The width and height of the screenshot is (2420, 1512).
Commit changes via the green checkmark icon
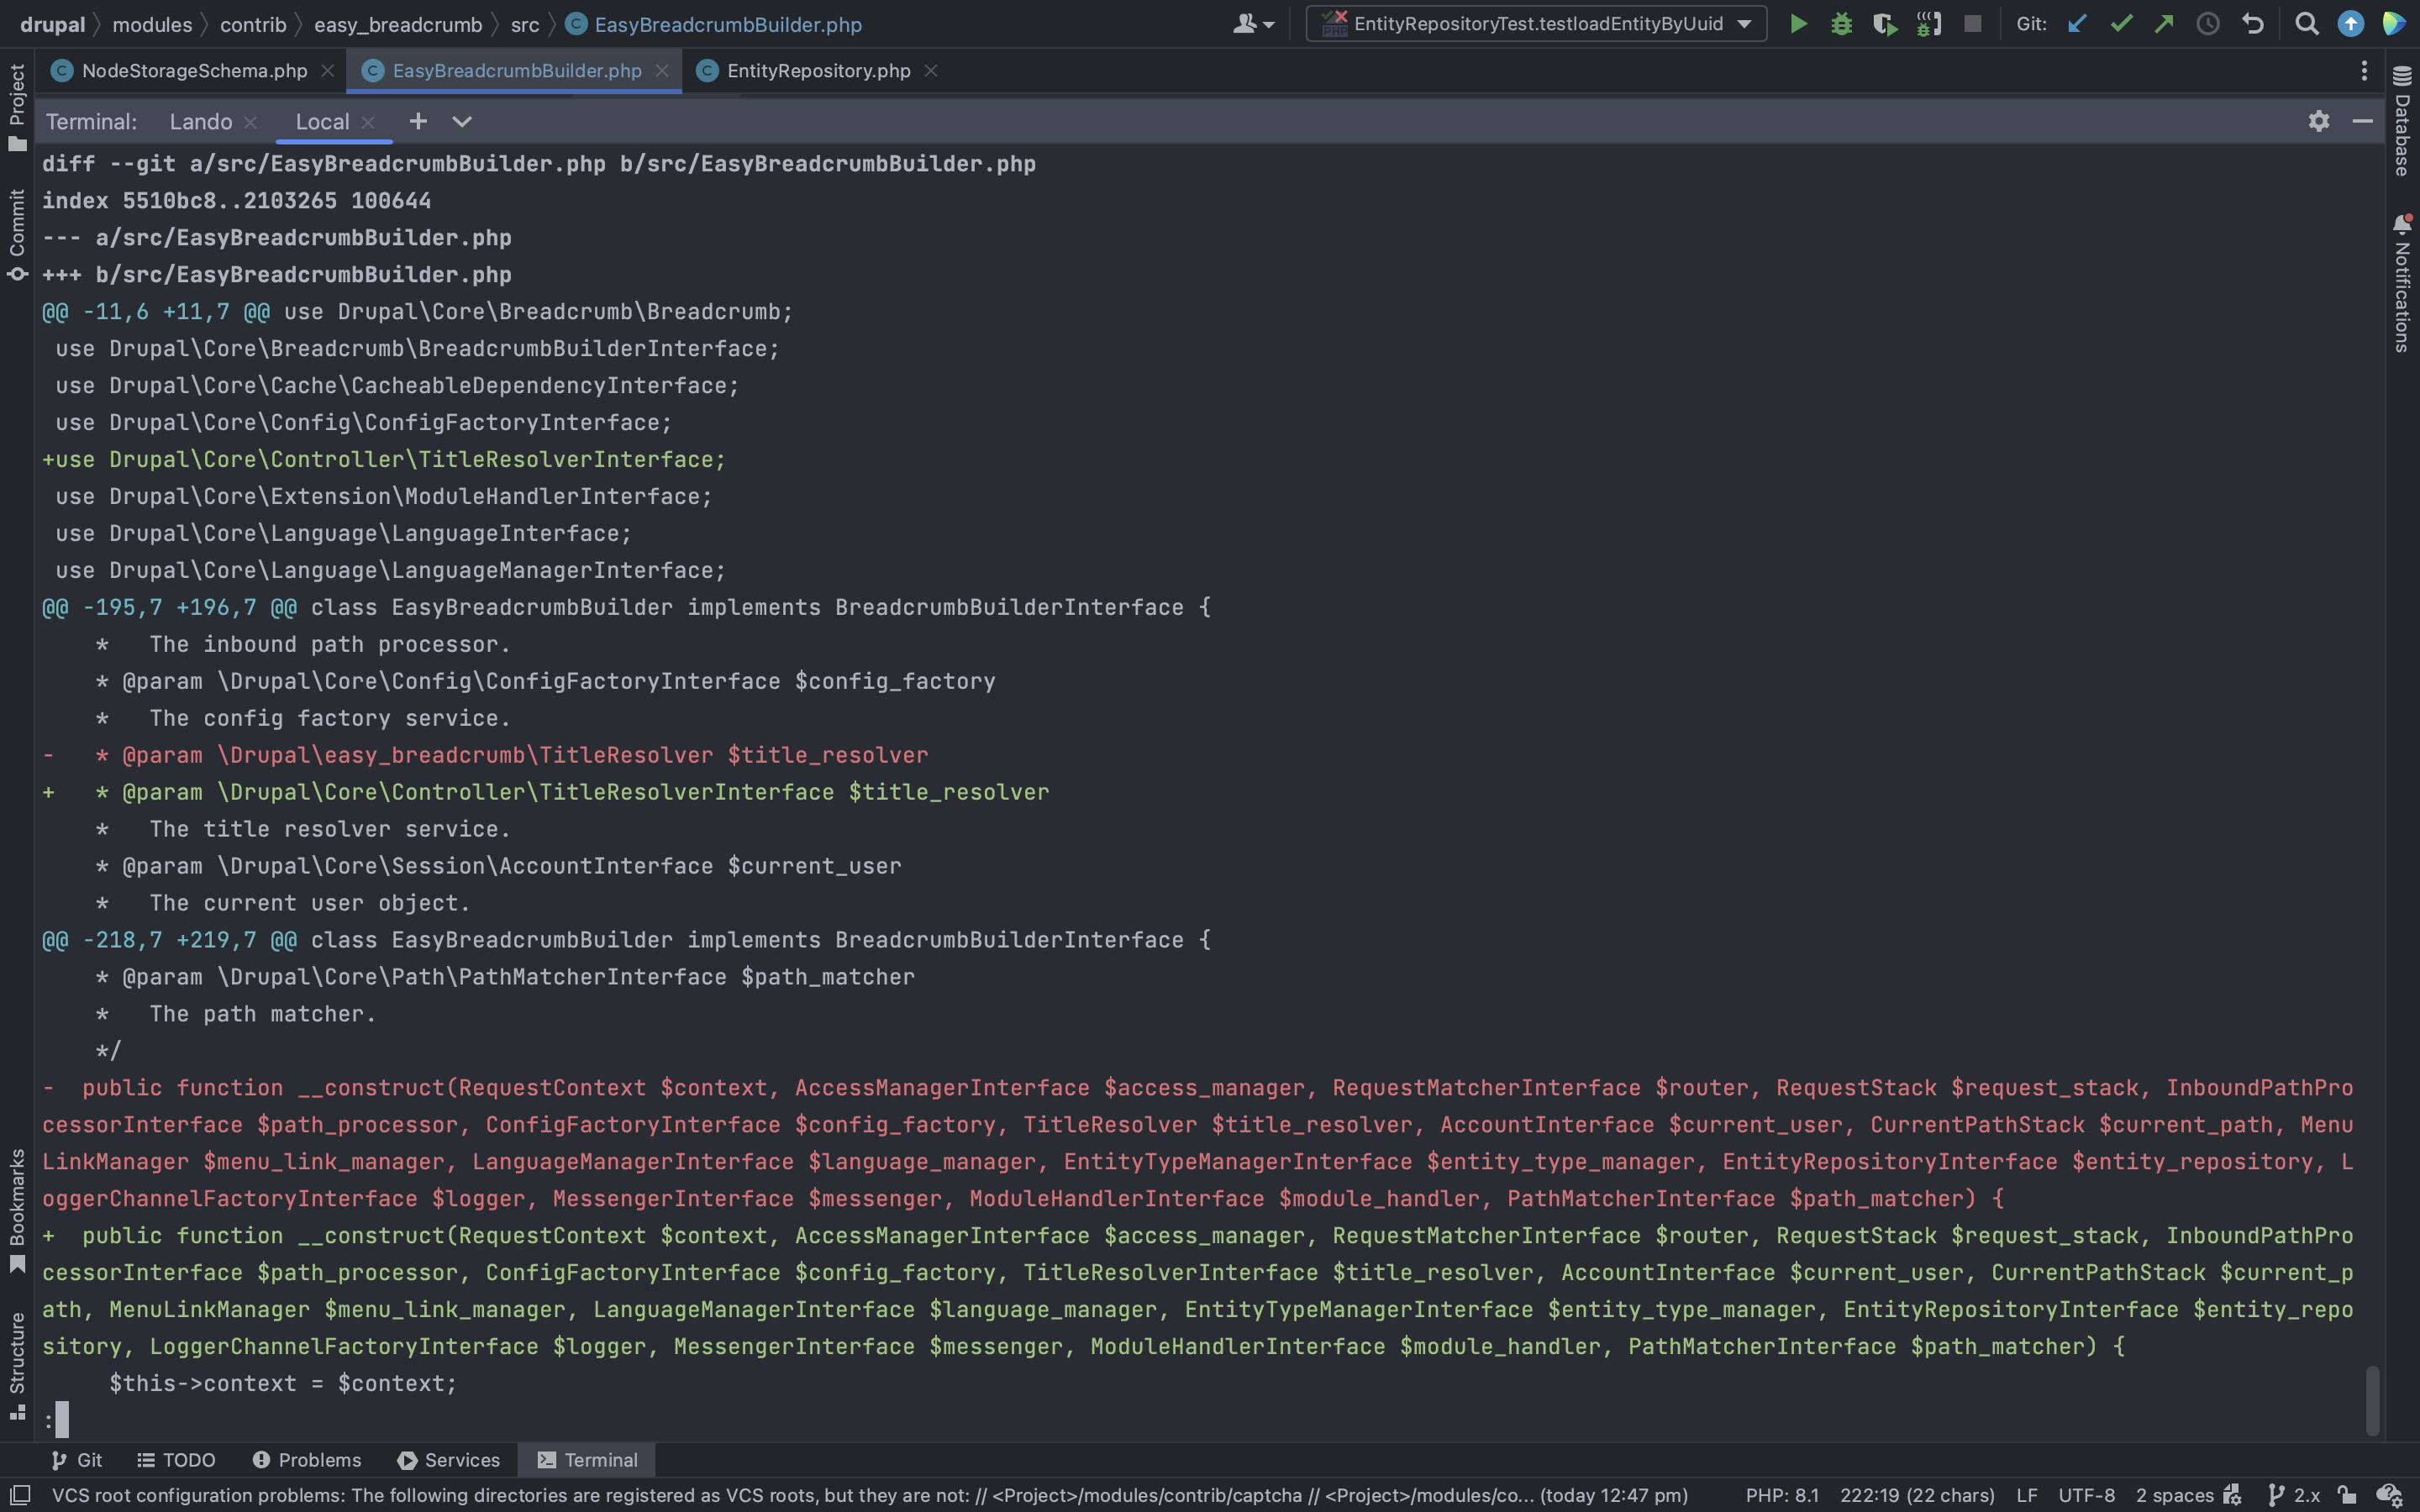click(x=2121, y=23)
